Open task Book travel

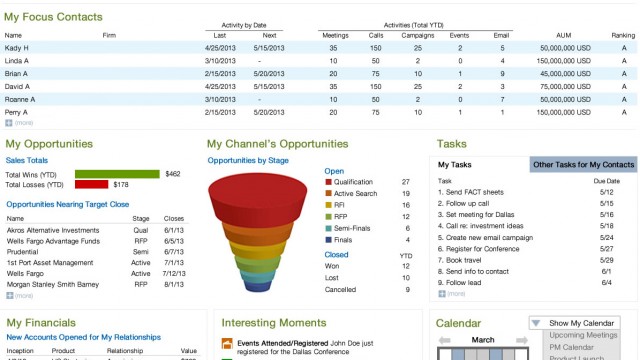point(459,260)
